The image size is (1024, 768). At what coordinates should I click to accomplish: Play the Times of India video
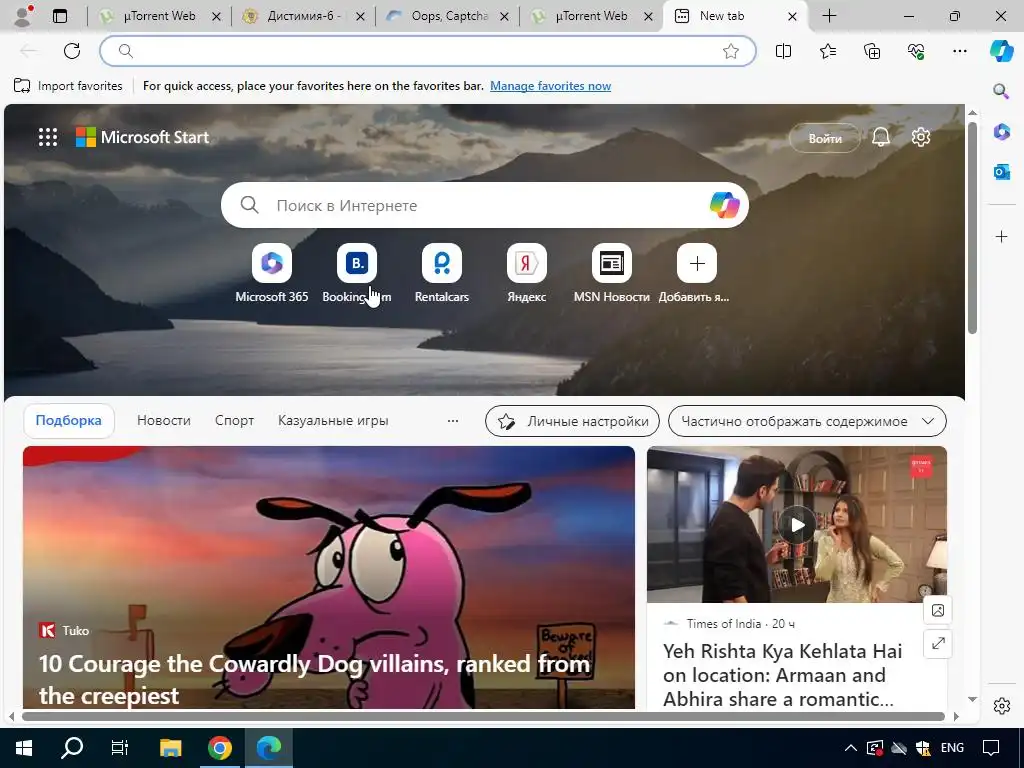click(797, 524)
